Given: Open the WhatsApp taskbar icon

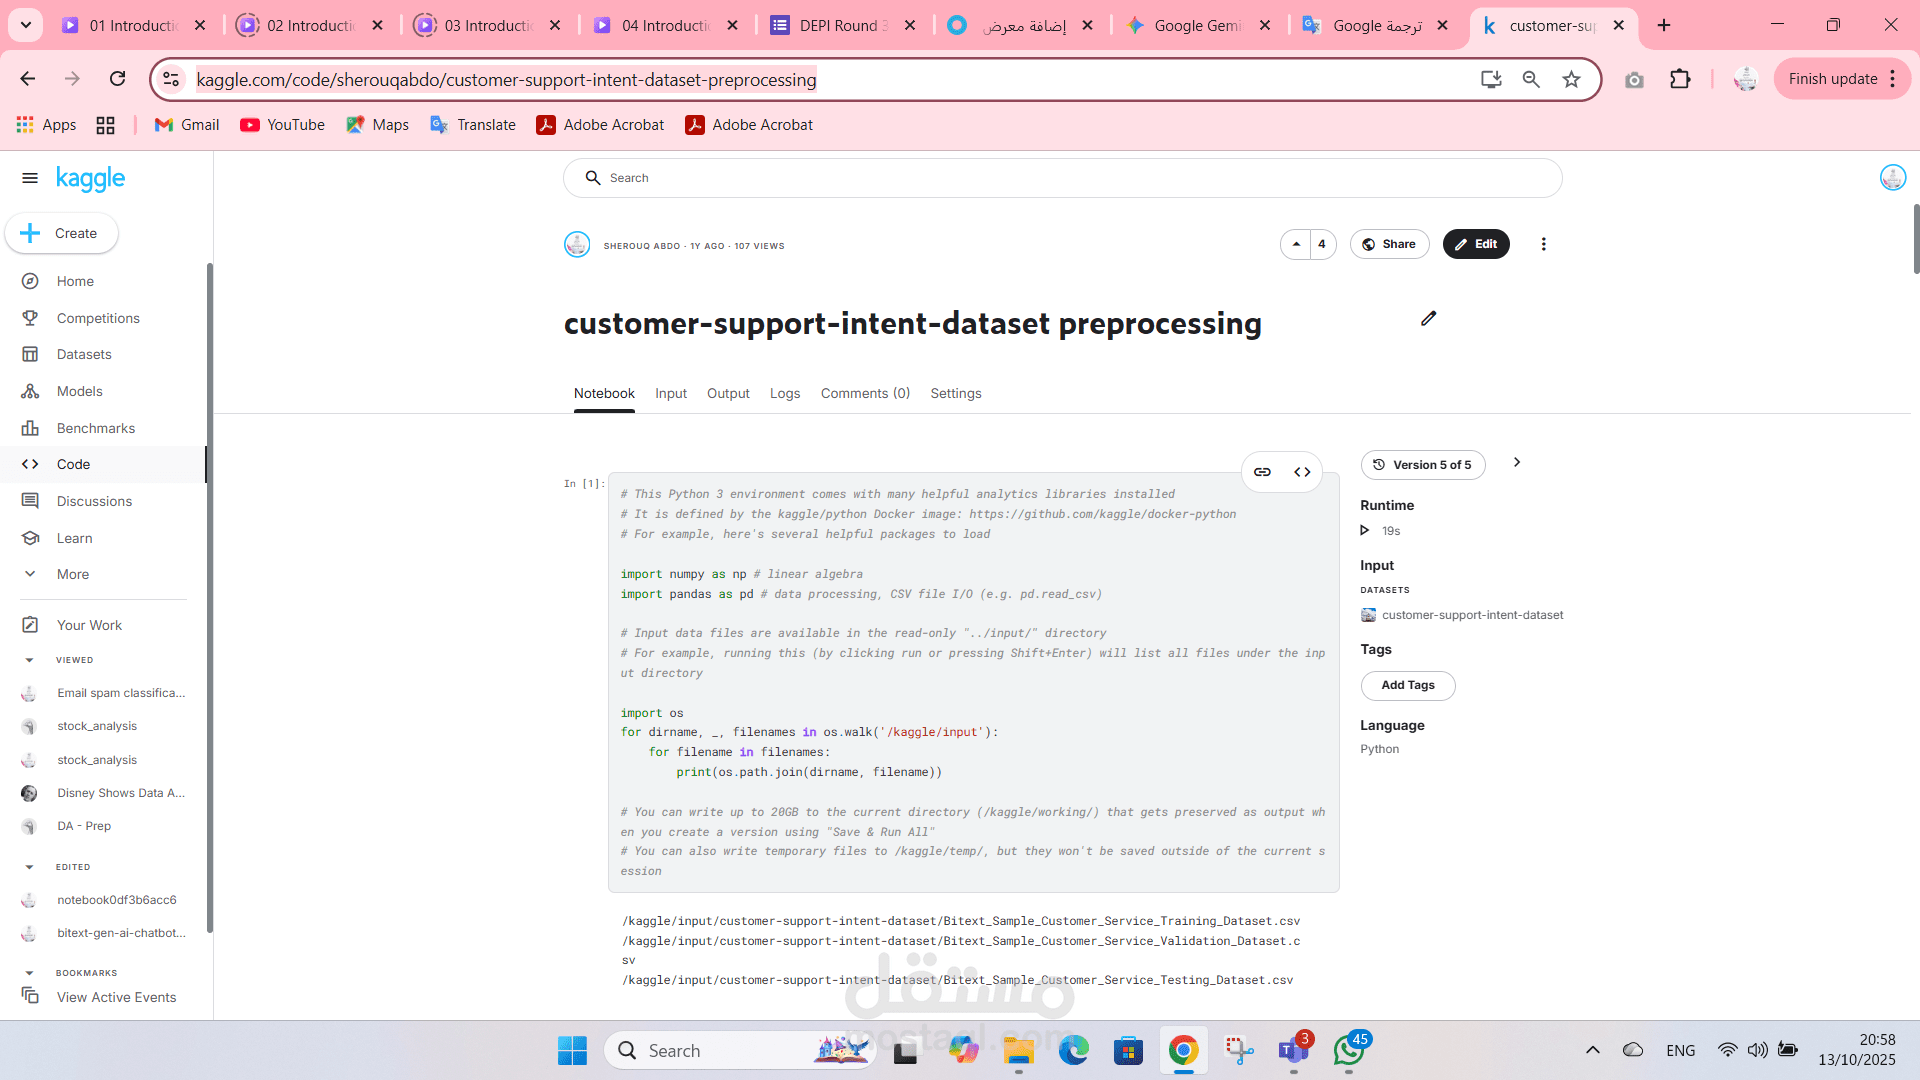Looking at the screenshot, I should (x=1349, y=1051).
